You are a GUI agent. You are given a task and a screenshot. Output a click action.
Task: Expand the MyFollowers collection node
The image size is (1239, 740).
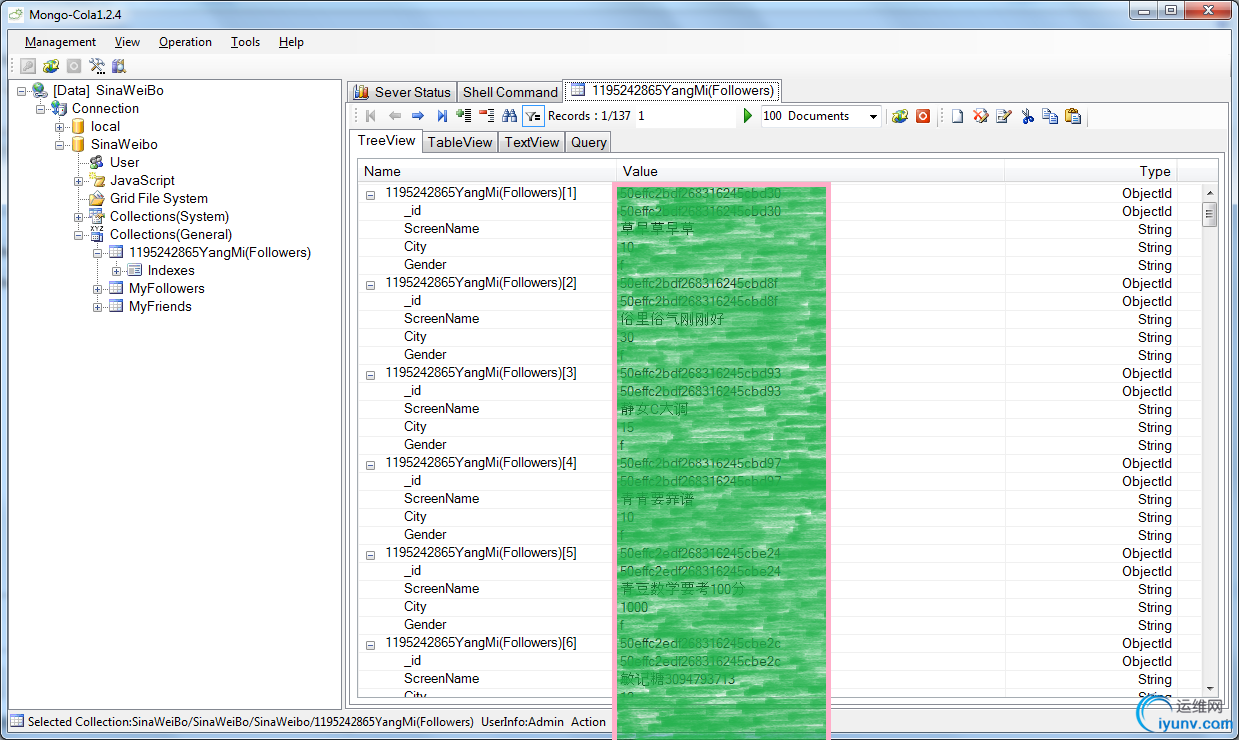98,289
